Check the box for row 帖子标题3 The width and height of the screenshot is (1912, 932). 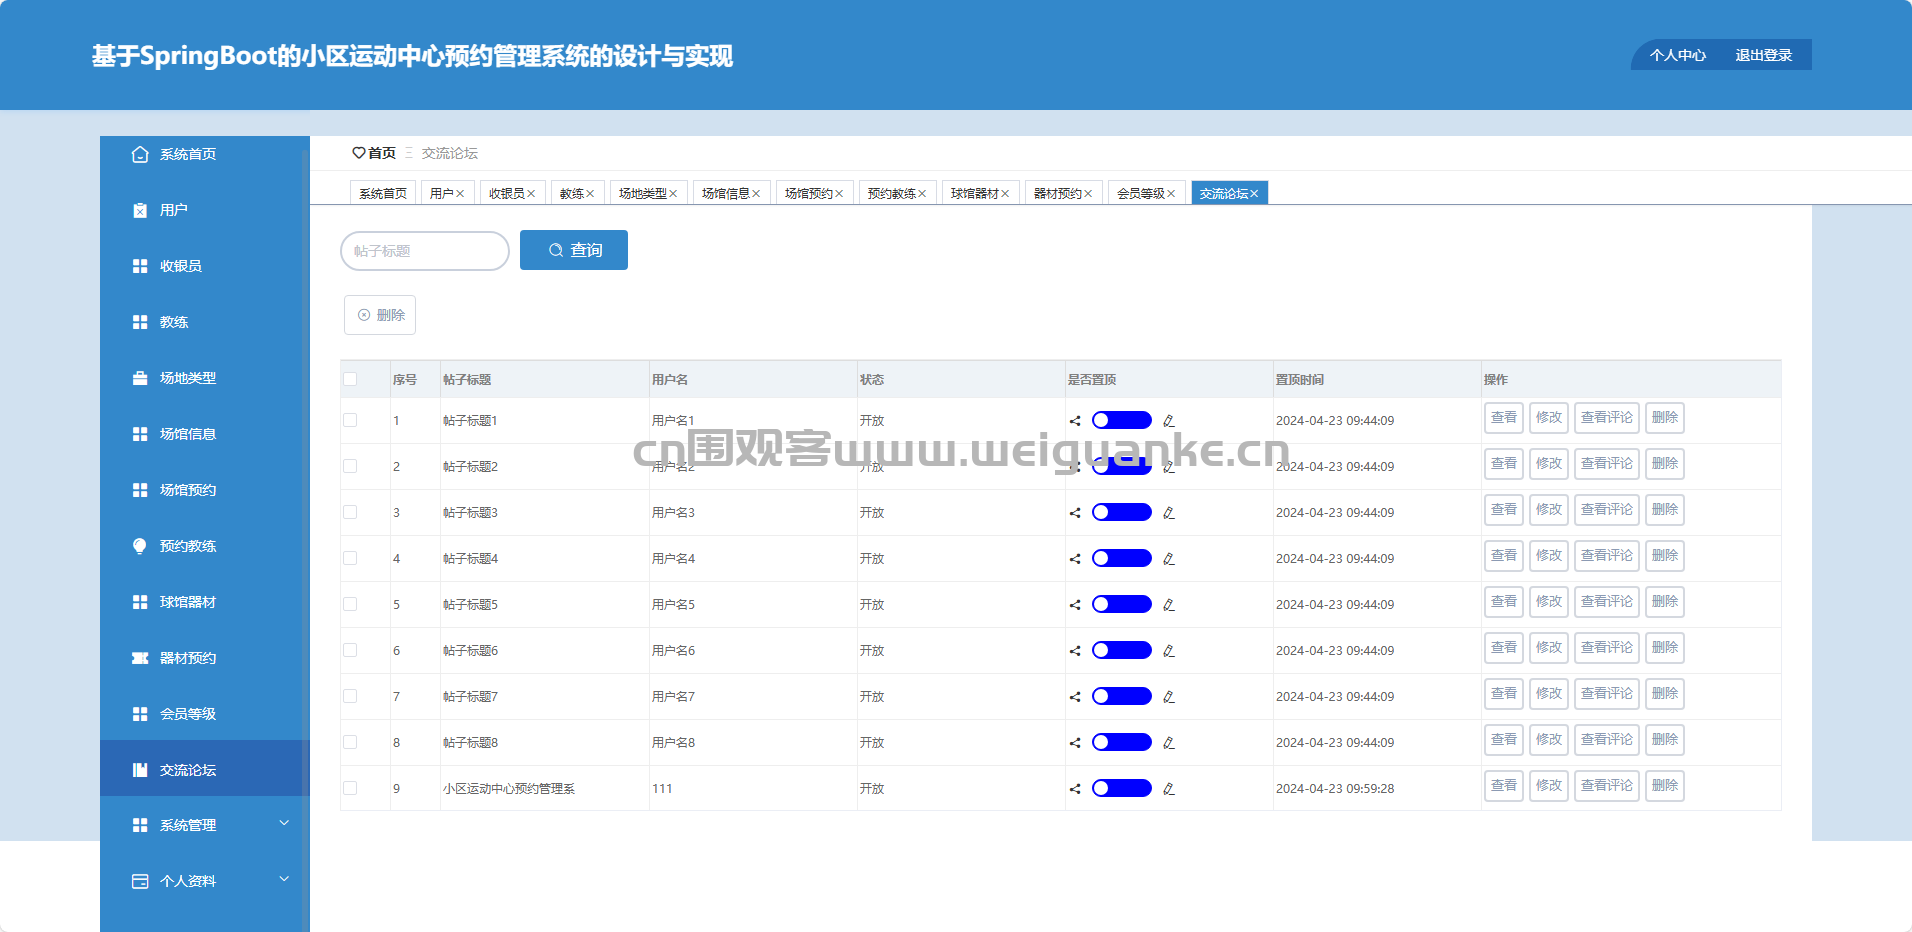click(350, 512)
